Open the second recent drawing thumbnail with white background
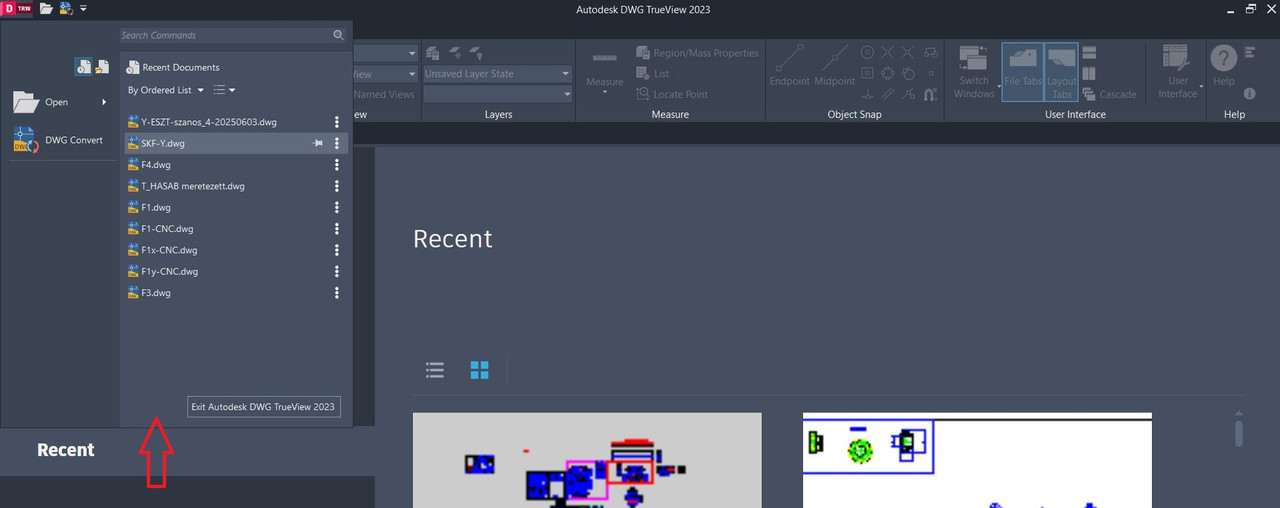Viewport: 1280px width, 508px height. coord(977,460)
